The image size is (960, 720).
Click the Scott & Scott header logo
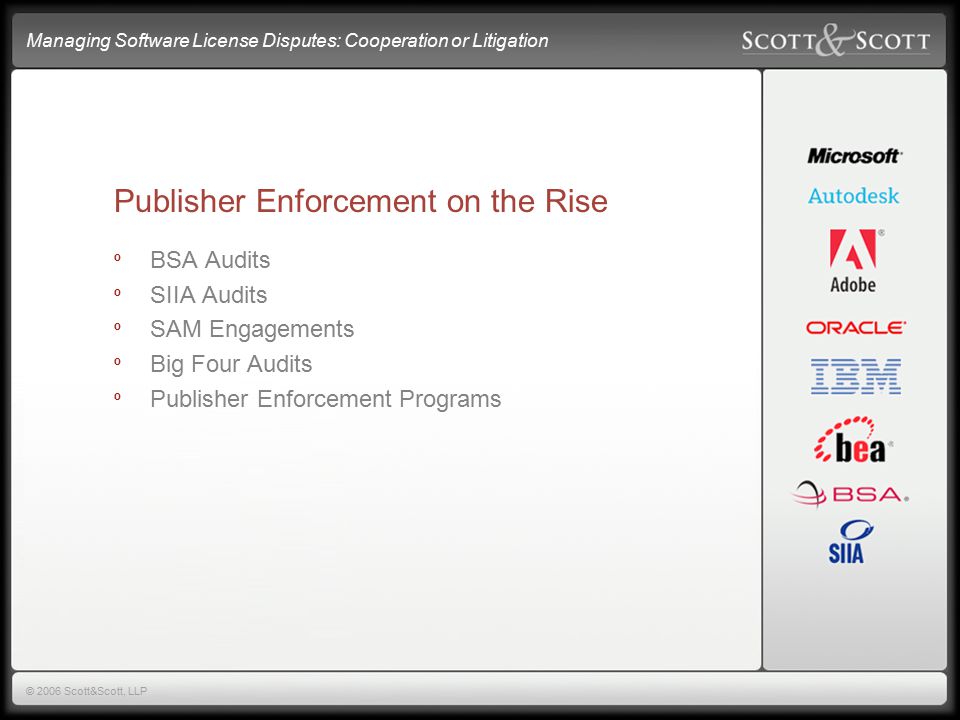[x=836, y=40]
